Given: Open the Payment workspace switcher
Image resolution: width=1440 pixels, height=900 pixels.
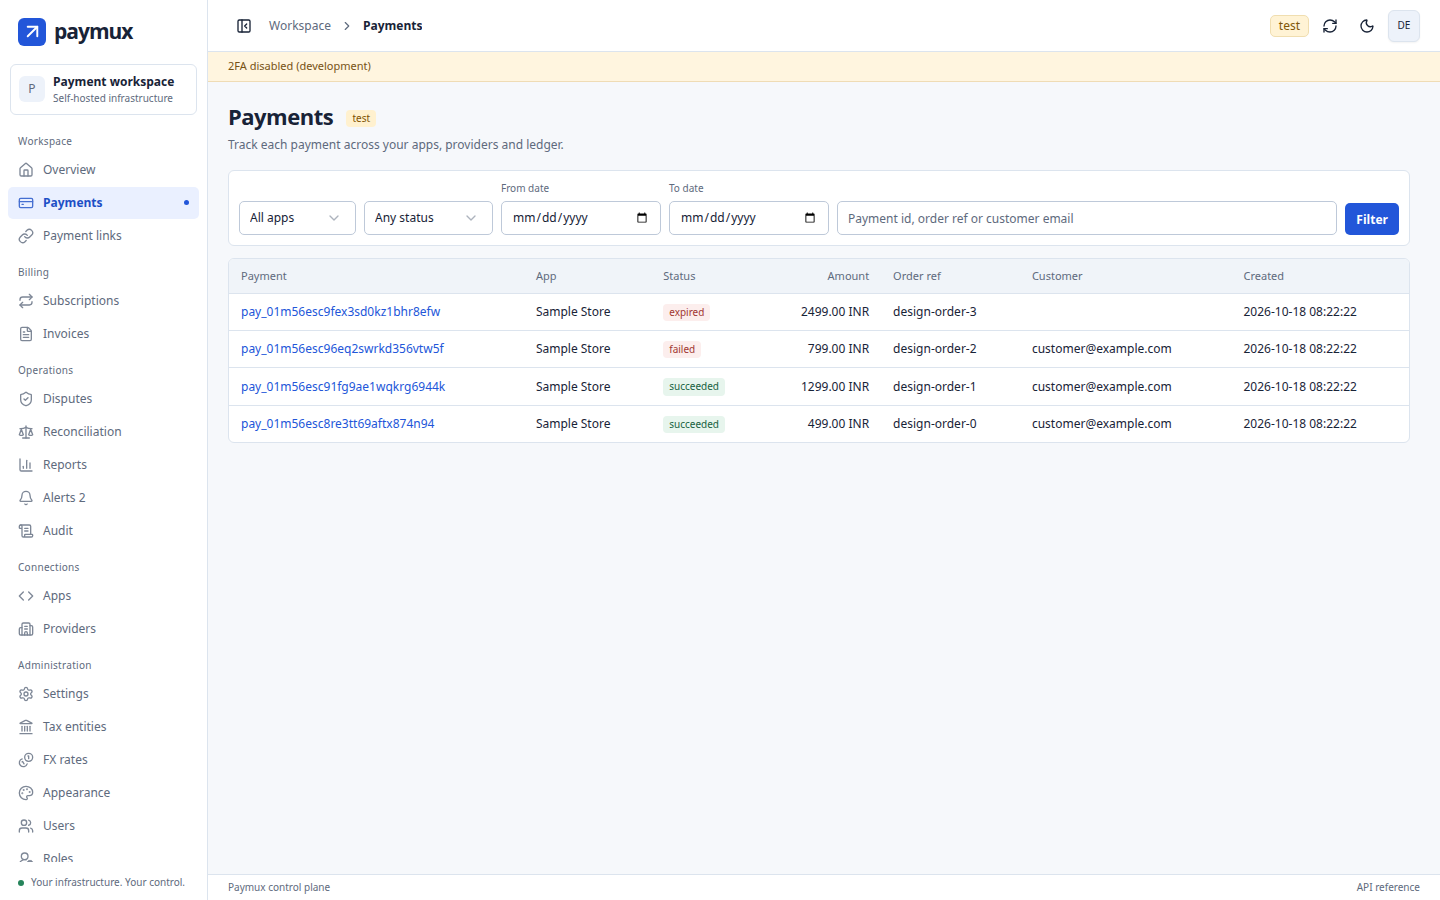Looking at the screenshot, I should [x=103, y=89].
